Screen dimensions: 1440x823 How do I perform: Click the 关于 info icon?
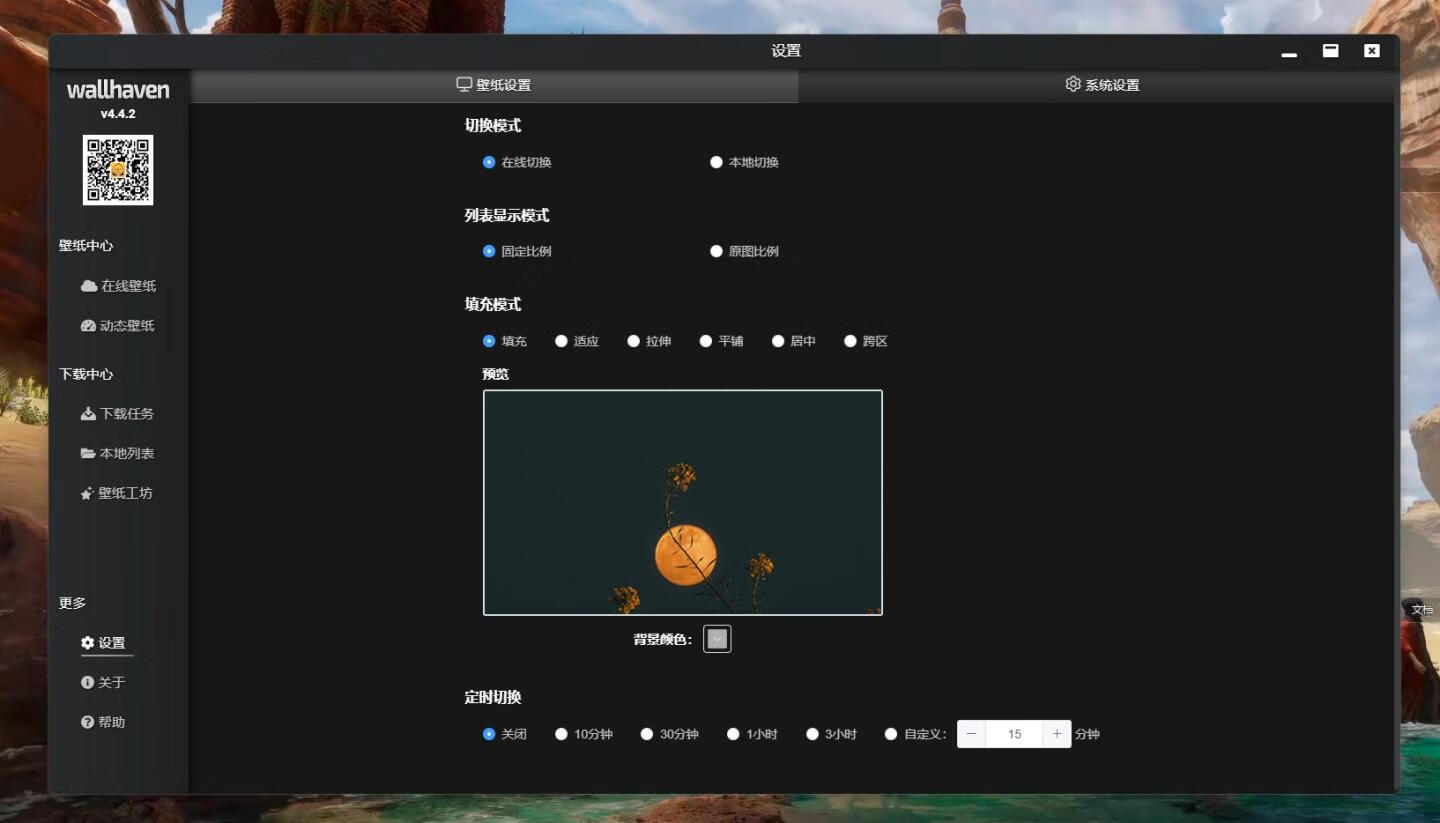(x=88, y=683)
